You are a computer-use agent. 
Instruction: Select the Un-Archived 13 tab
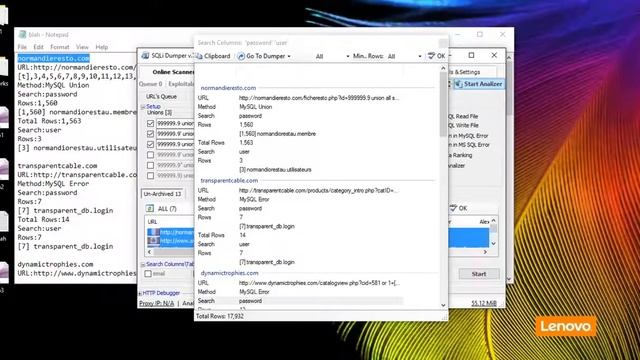point(162,194)
